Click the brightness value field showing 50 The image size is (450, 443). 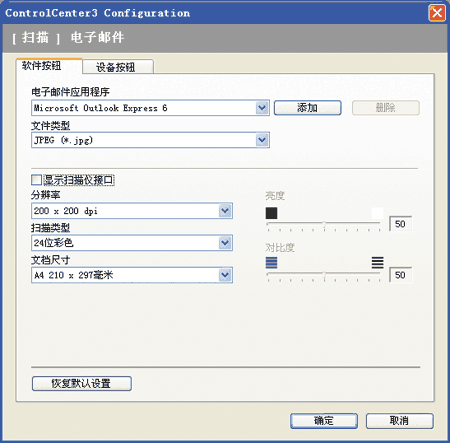[400, 224]
